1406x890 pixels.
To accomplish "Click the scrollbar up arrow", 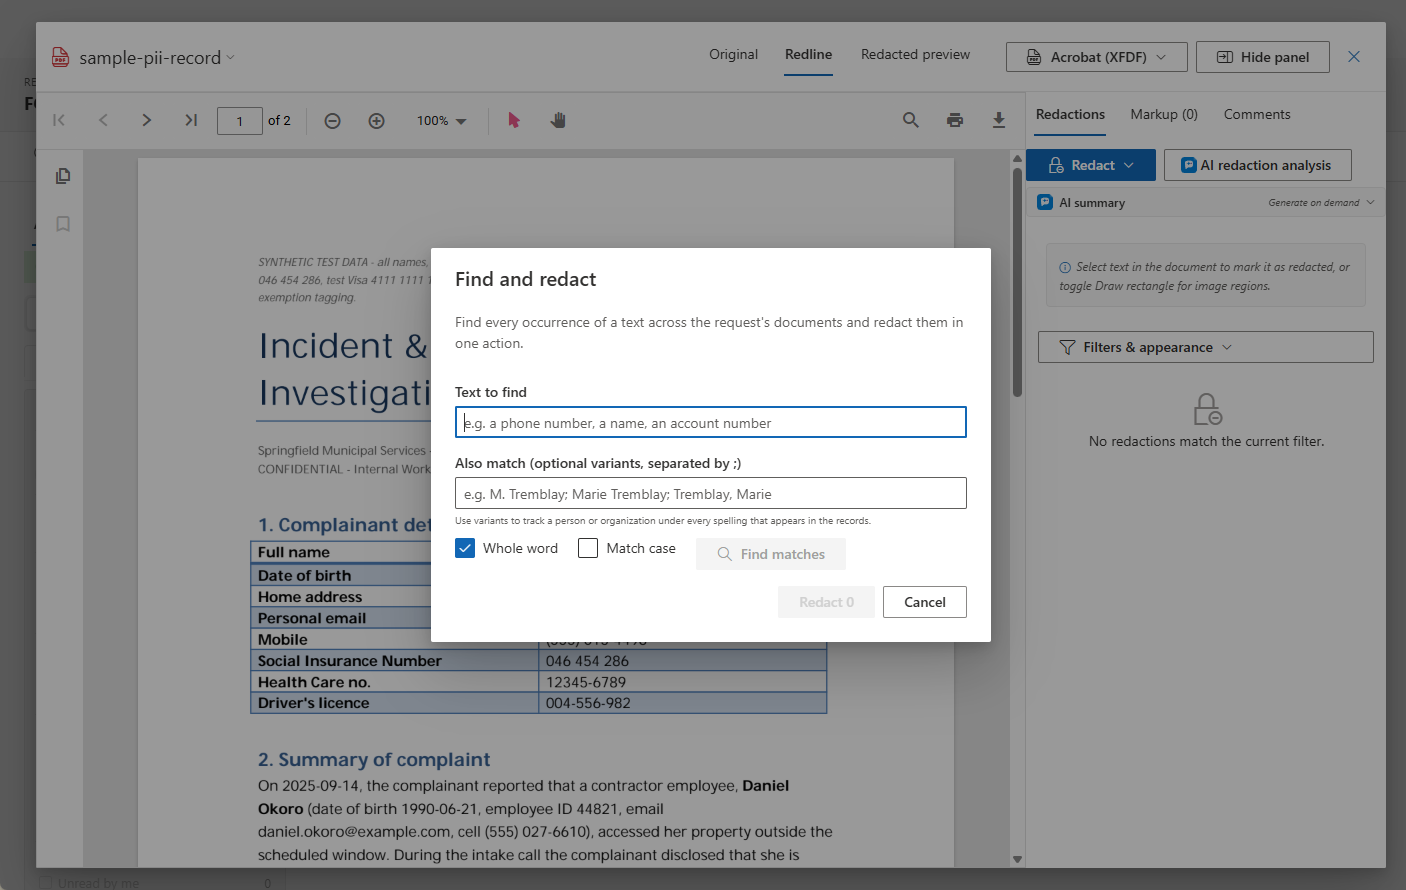I will [1017, 158].
